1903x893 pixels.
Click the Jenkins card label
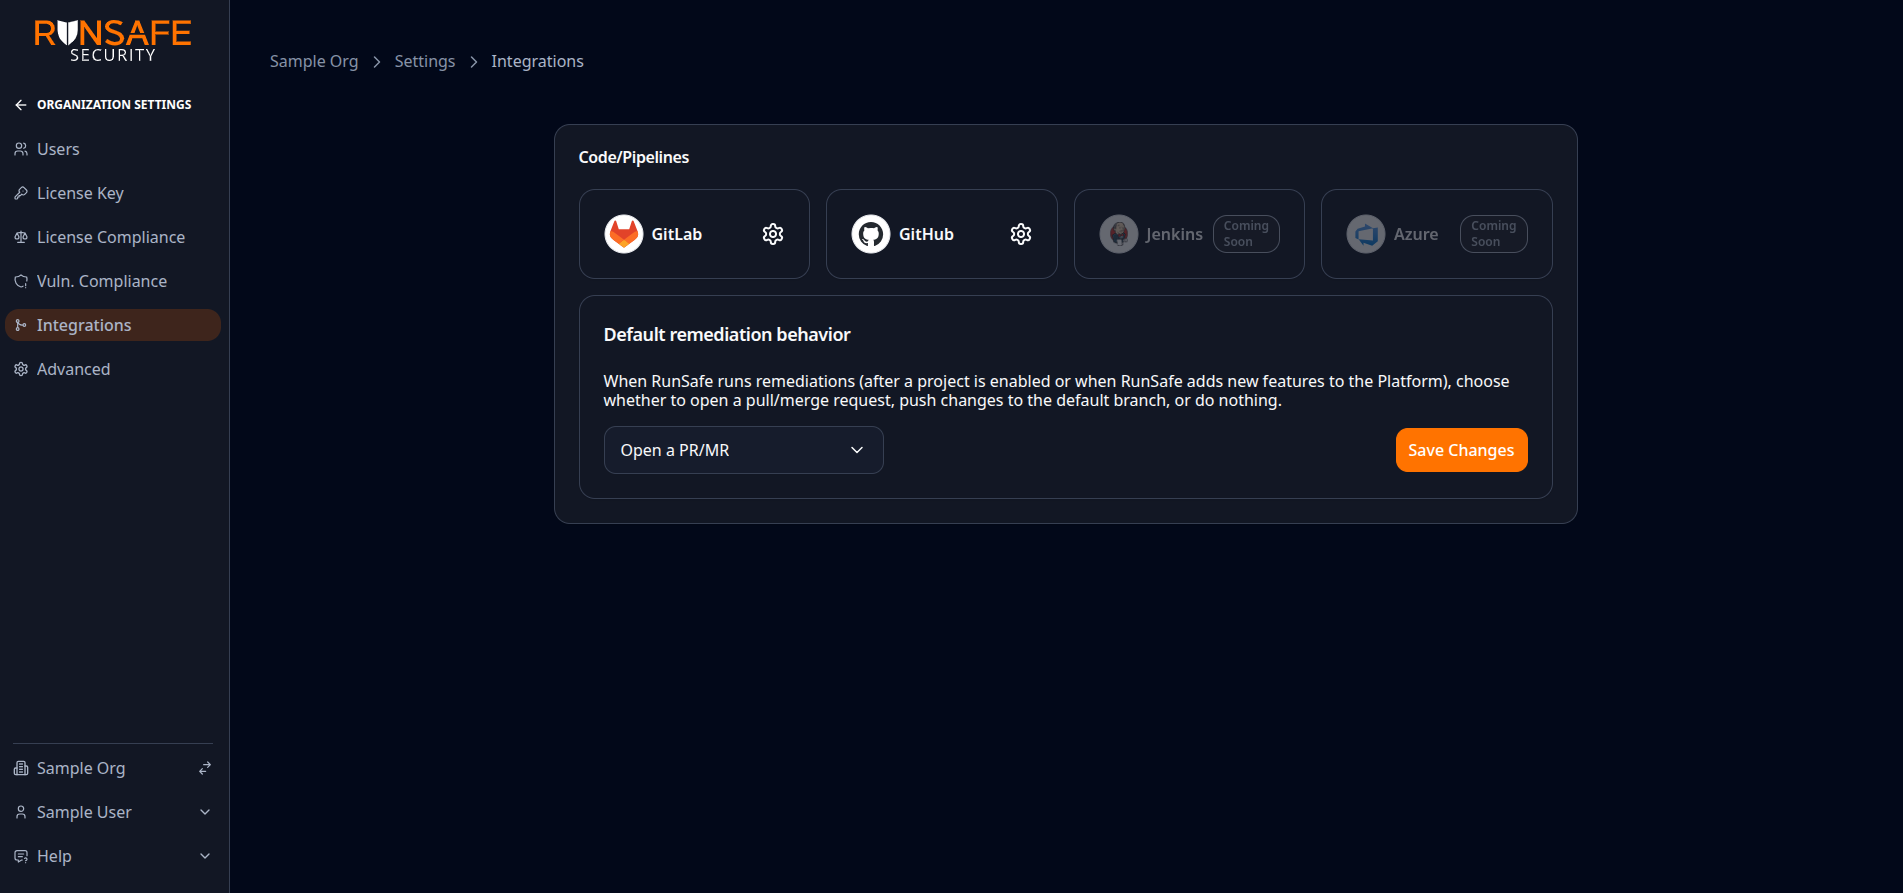(x=1174, y=234)
